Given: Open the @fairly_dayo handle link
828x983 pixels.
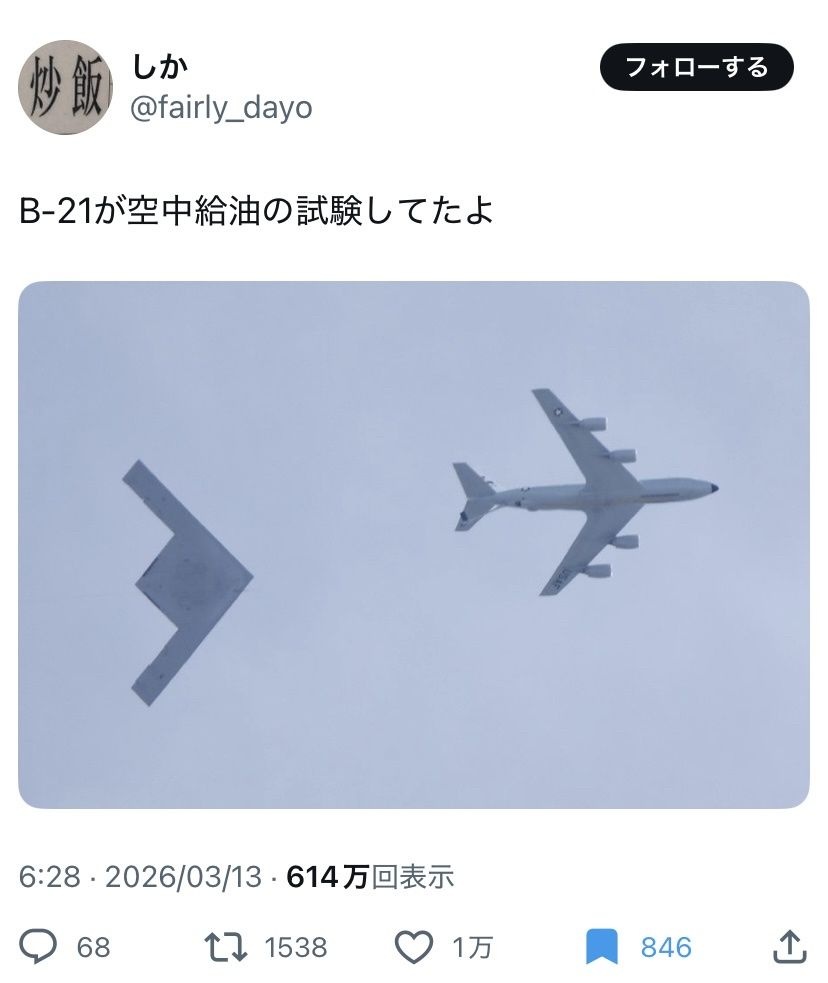Looking at the screenshot, I should (x=221, y=108).
